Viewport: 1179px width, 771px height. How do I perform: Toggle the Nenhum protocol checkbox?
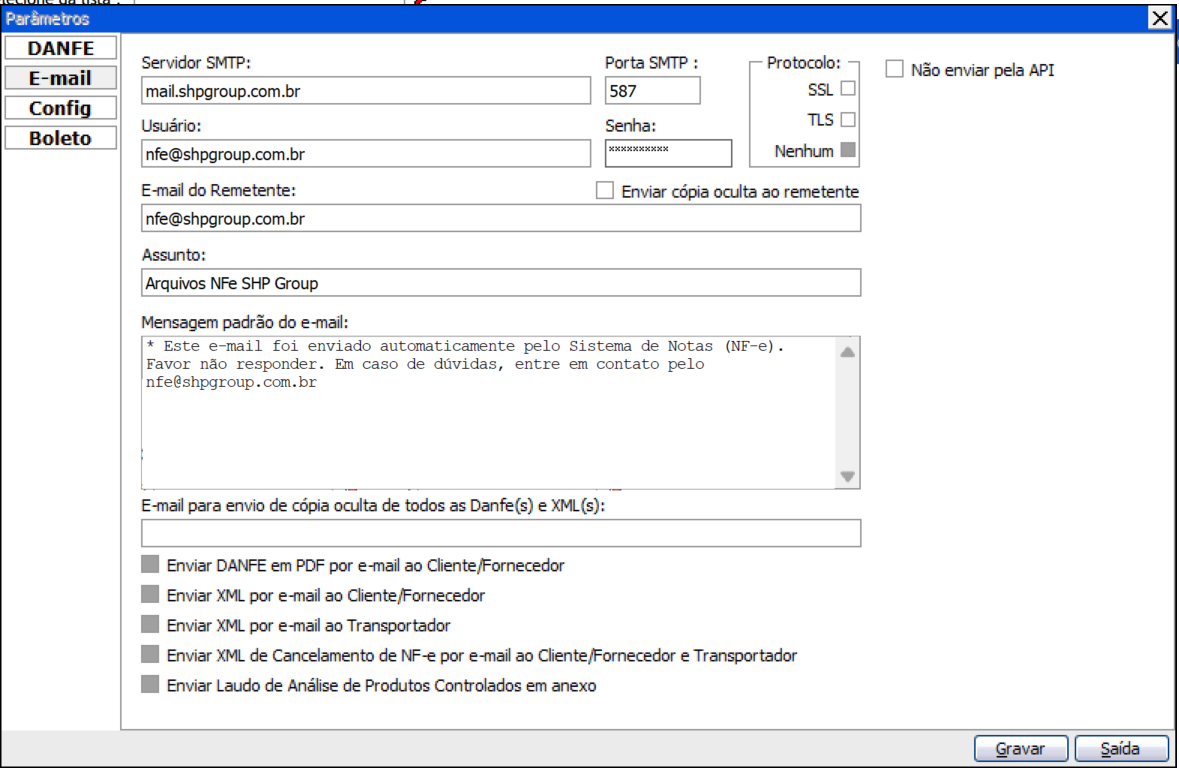click(848, 152)
